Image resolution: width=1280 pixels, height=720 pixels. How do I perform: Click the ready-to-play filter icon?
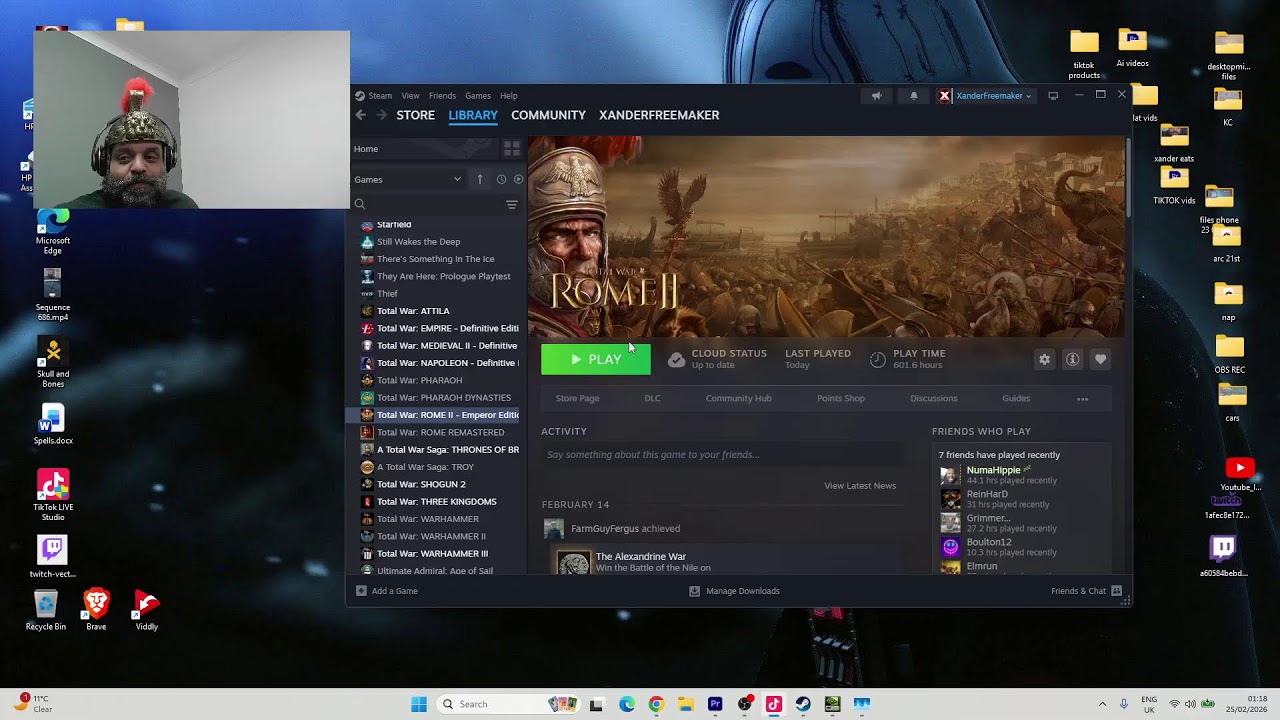click(518, 179)
